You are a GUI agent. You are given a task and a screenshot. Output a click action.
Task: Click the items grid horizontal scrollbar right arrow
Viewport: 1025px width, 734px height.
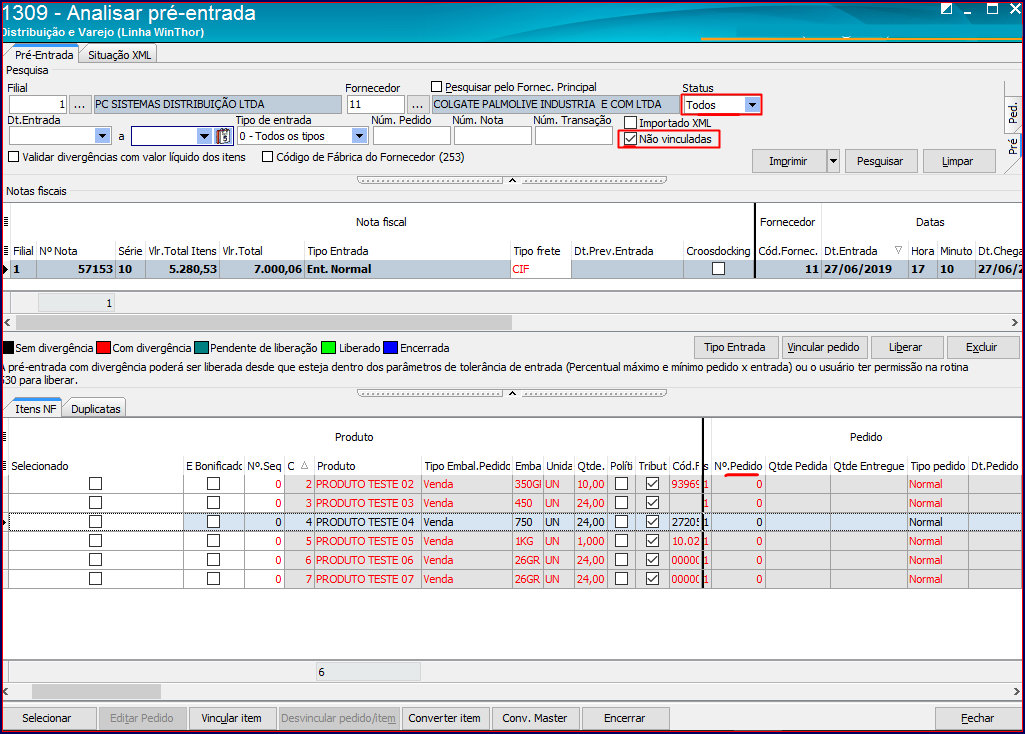1015,691
